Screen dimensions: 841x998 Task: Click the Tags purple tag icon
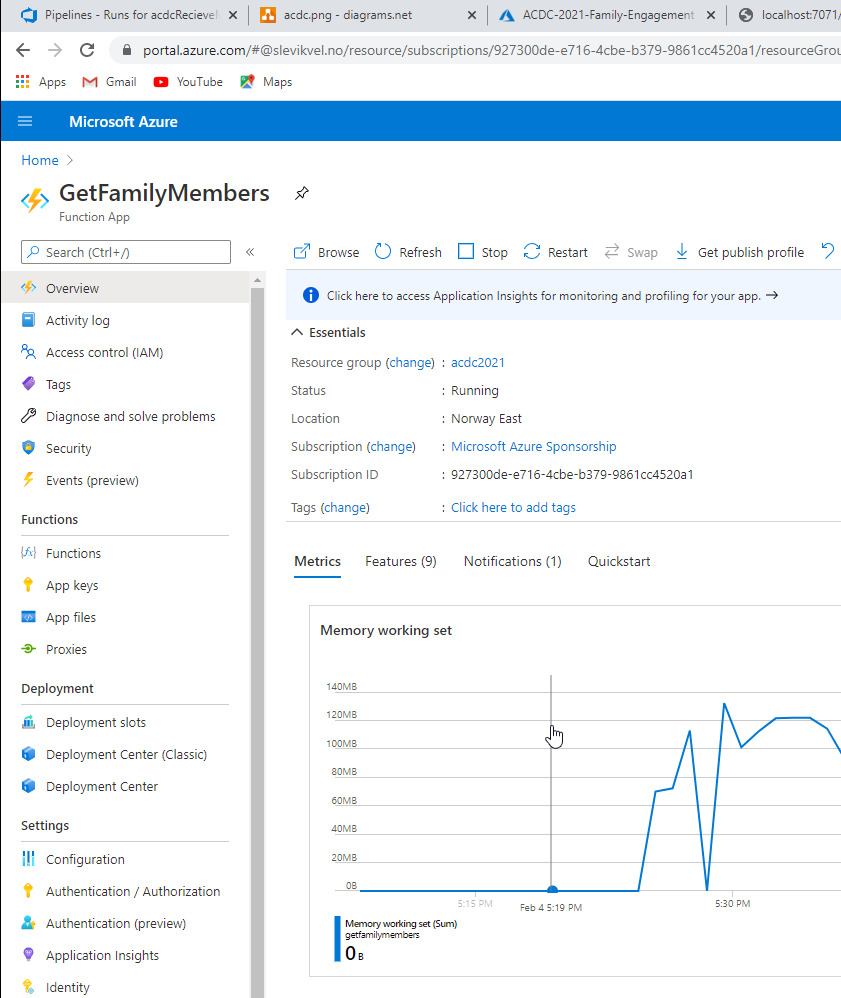tap(29, 384)
